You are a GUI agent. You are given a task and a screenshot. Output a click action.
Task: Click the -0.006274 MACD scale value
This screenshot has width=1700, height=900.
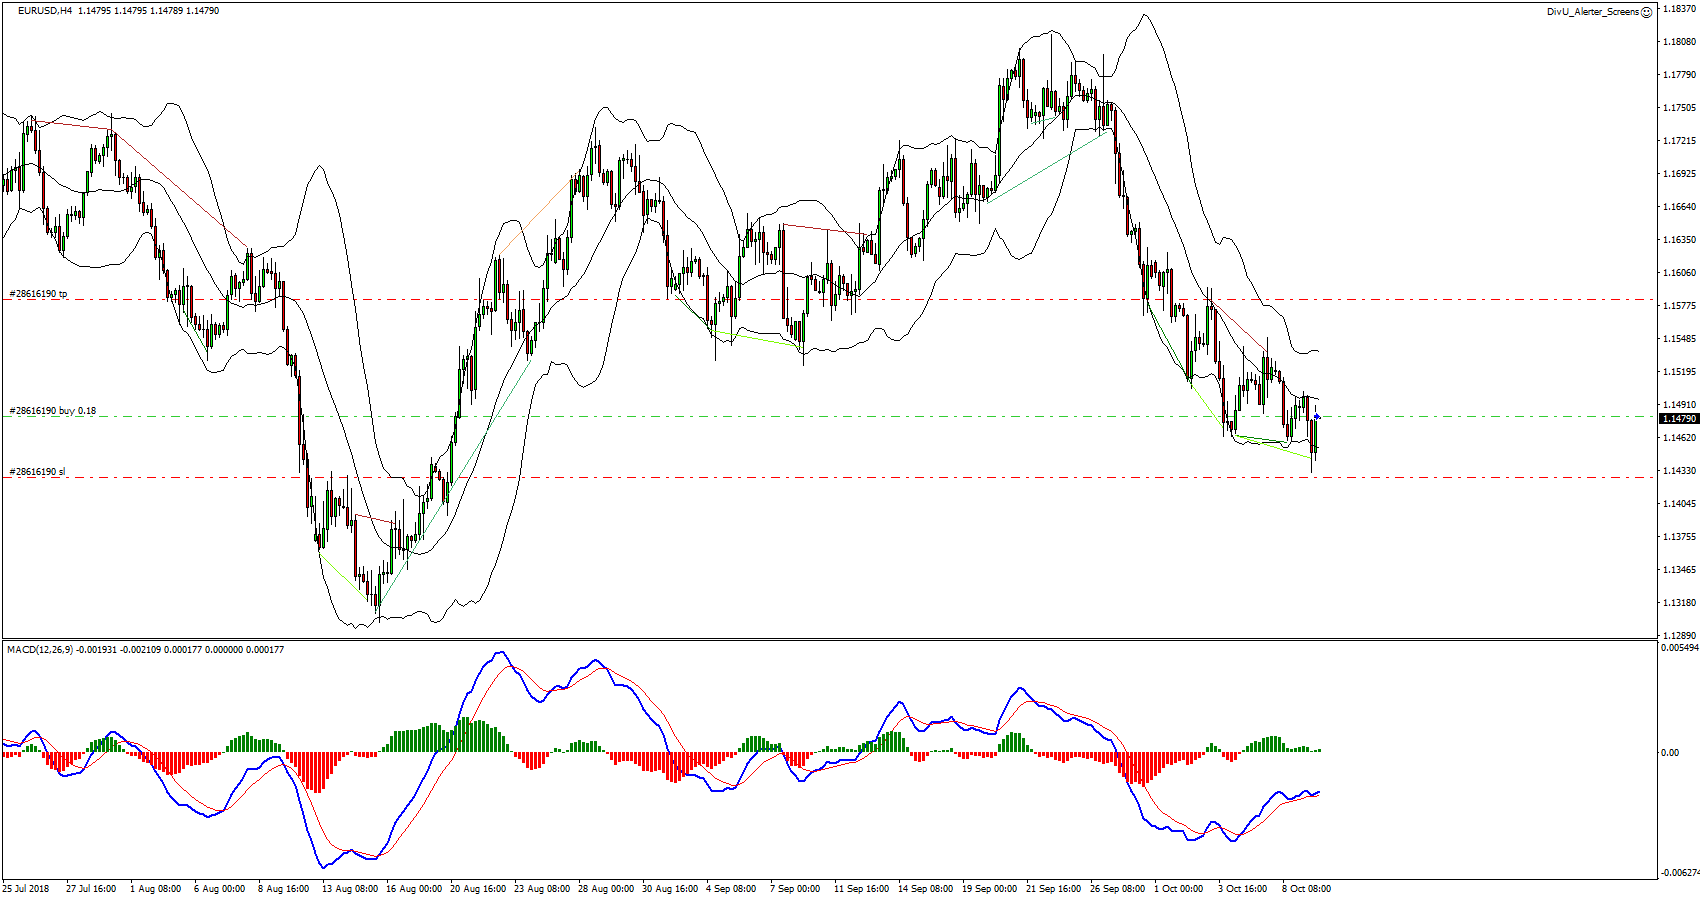pyautogui.click(x=1679, y=873)
